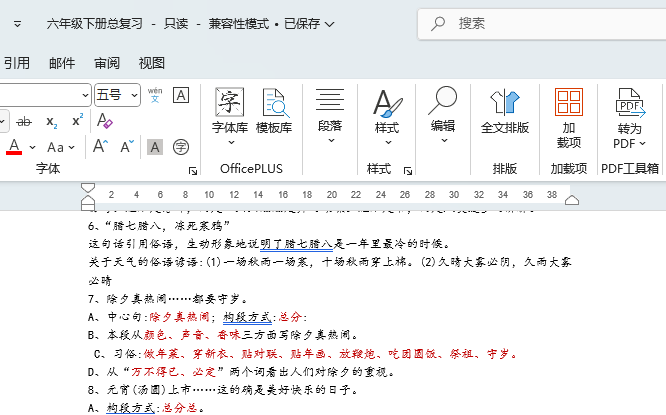This screenshot has height=415, width=666.
Task: Open the 模板库 template library
Action: point(274,111)
